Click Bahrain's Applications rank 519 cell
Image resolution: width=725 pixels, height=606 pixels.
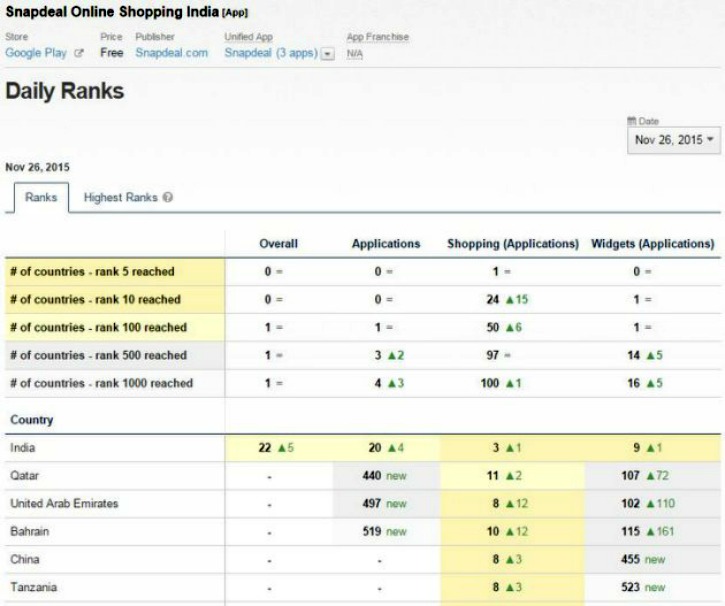[x=386, y=532]
